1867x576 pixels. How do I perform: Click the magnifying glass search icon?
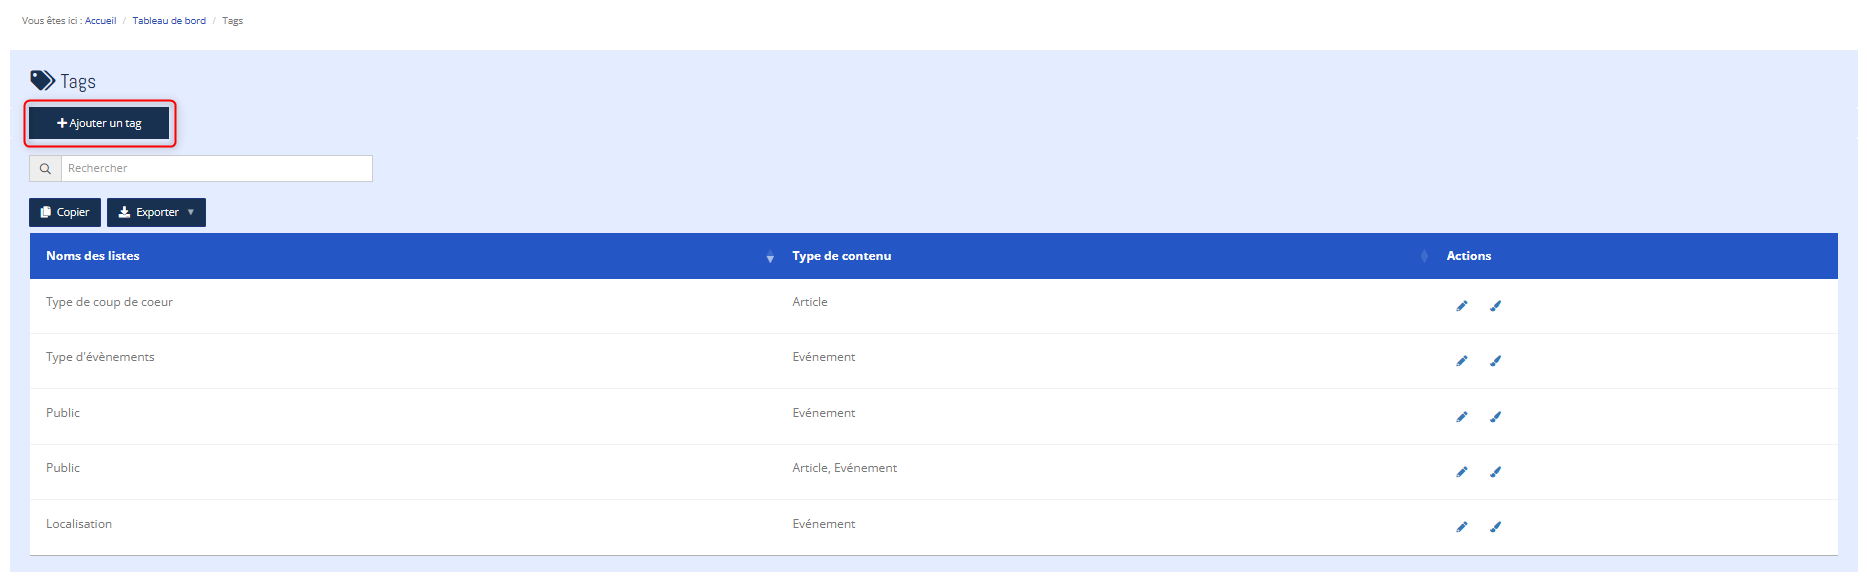click(45, 169)
